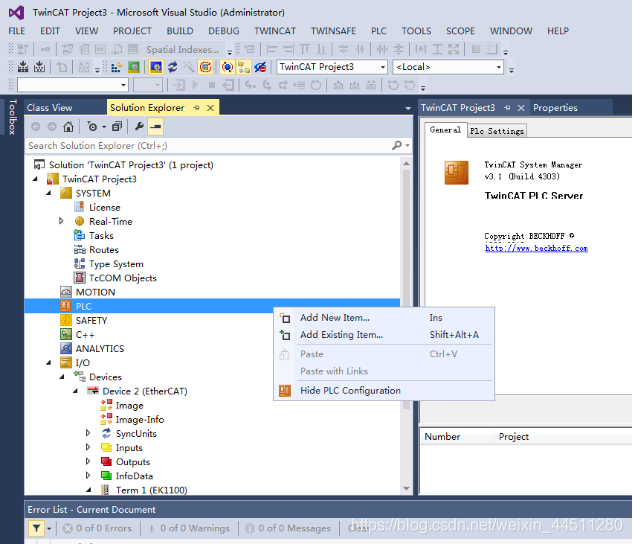Click the first Build download toolbar icon
The width and height of the screenshot is (633, 544).
[x=23, y=67]
